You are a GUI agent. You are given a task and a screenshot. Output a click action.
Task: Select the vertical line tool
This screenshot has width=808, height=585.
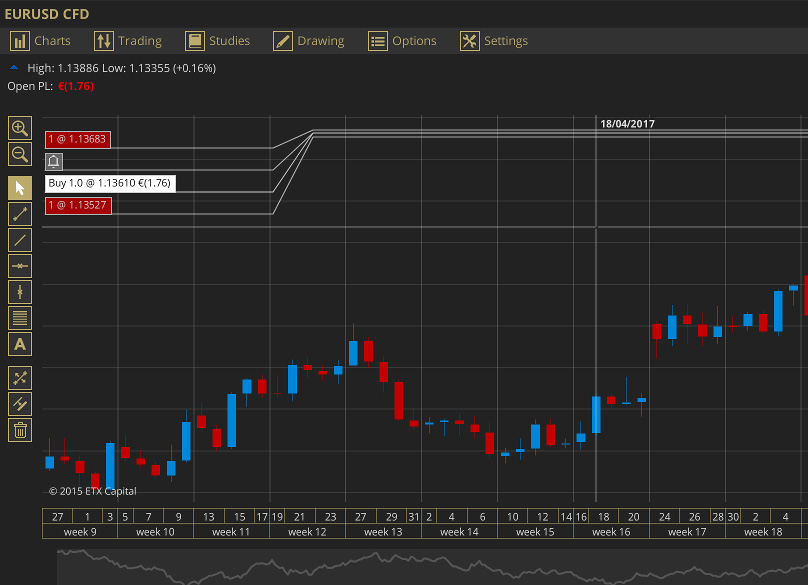[20, 292]
